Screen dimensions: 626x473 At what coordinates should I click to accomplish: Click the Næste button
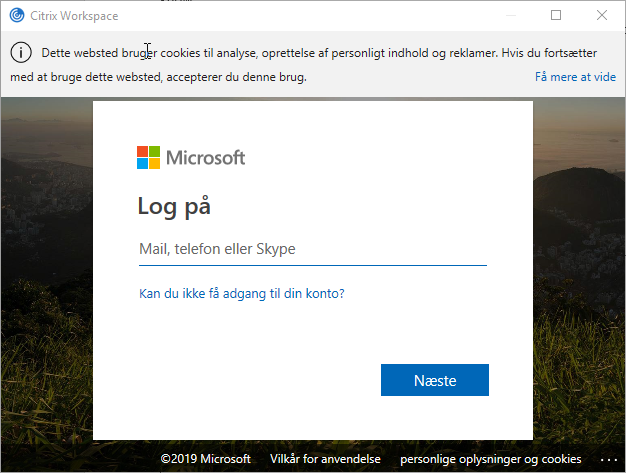(434, 380)
